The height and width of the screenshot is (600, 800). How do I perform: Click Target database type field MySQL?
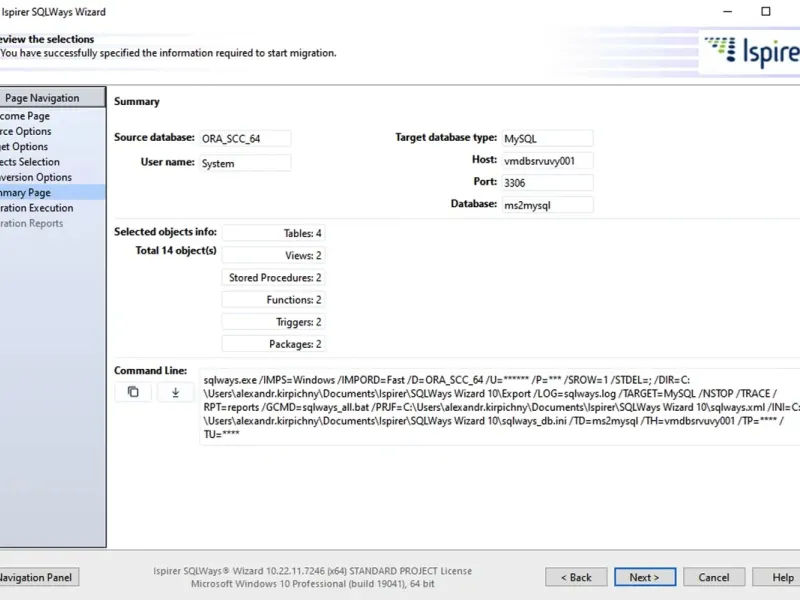(x=547, y=138)
